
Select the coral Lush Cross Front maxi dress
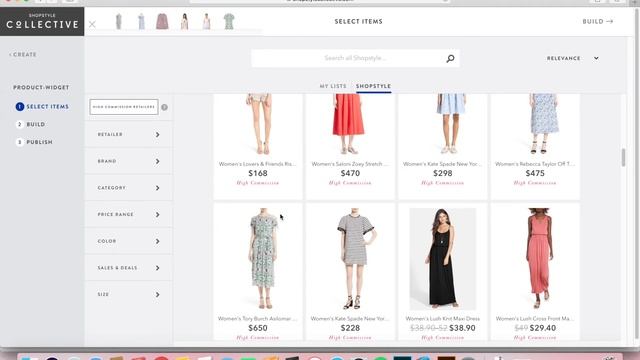pyautogui.click(x=535, y=272)
